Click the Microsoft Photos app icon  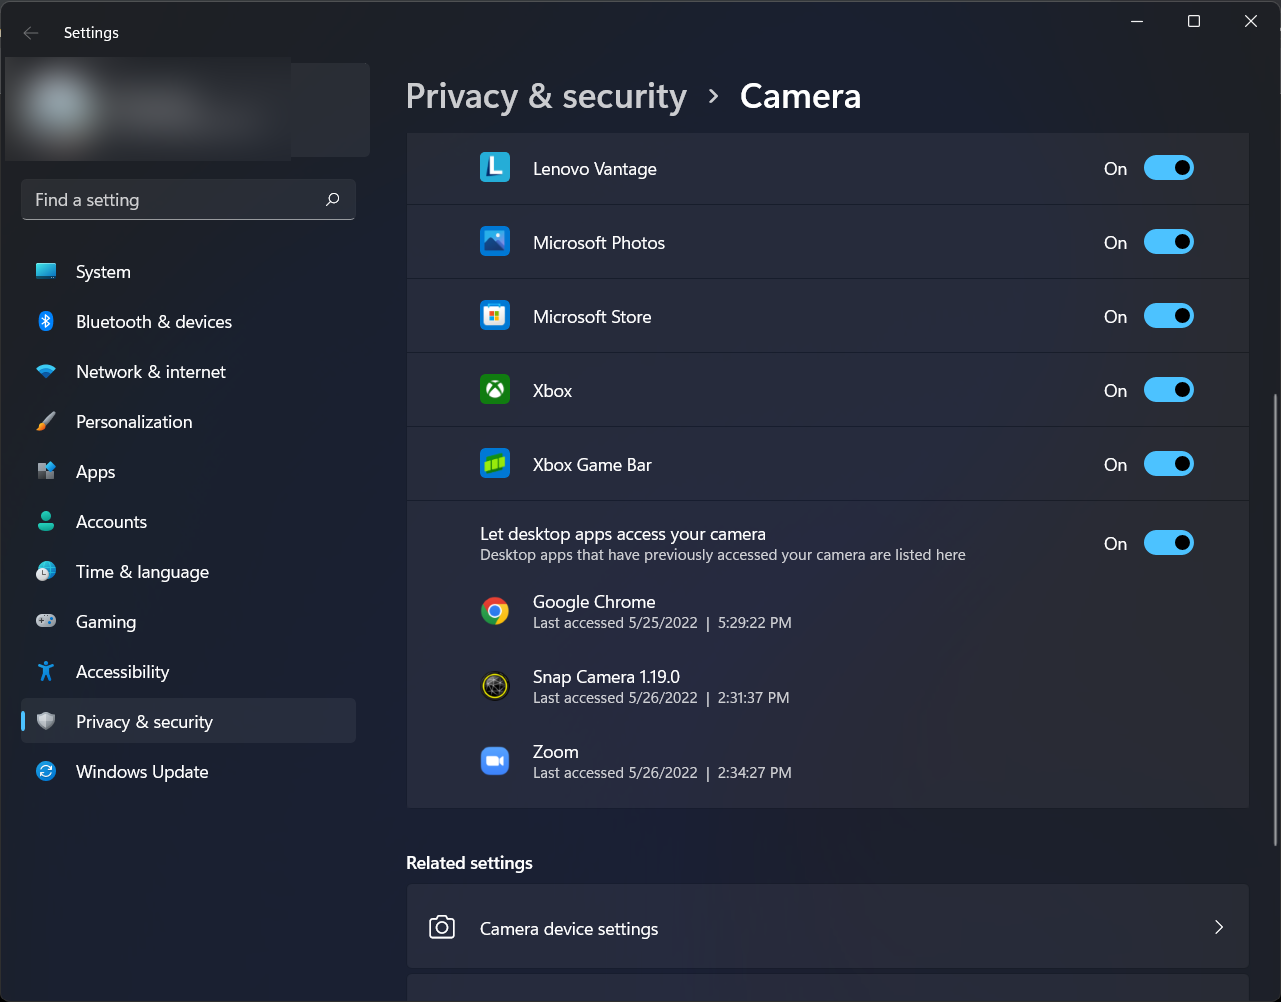[495, 242]
